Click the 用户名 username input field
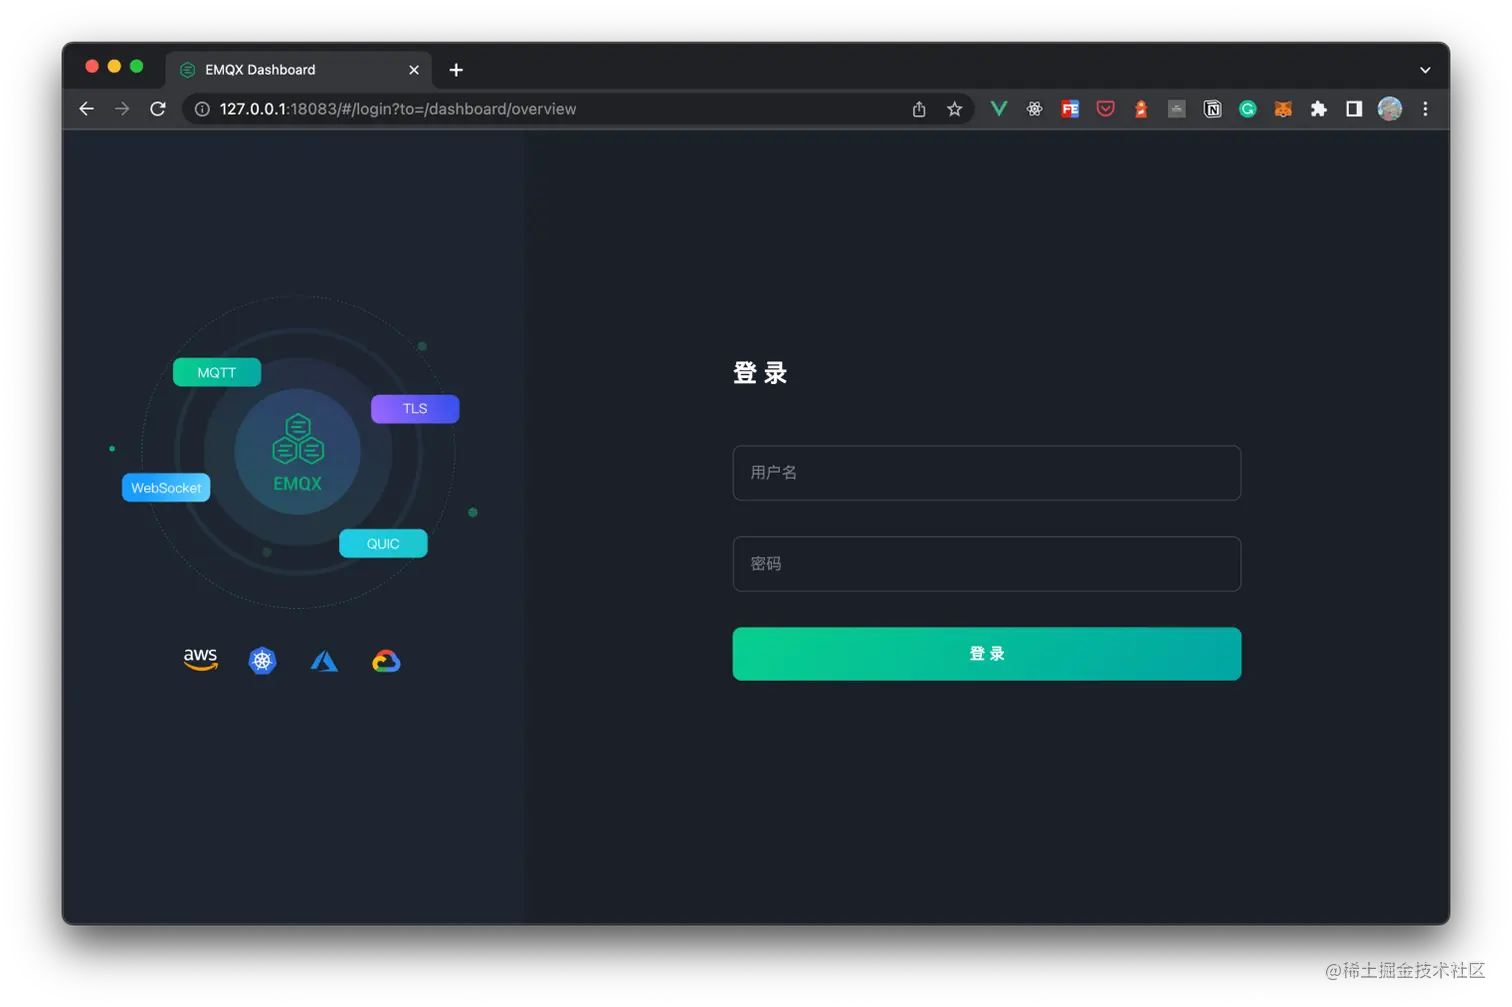 click(986, 473)
